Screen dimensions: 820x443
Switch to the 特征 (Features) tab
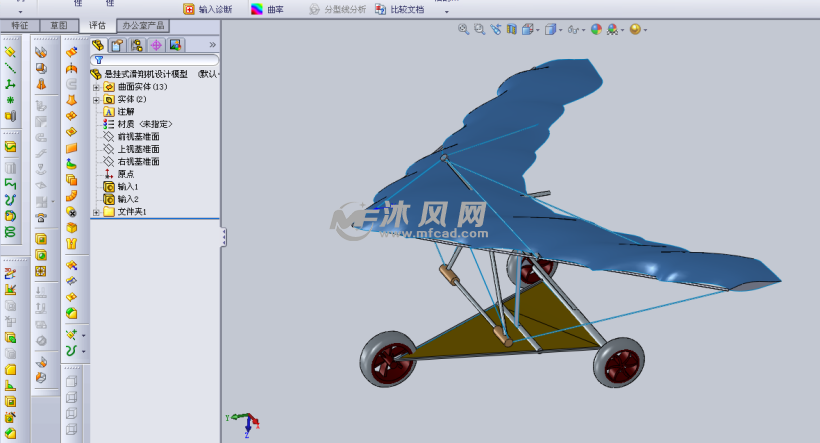(x=19, y=25)
